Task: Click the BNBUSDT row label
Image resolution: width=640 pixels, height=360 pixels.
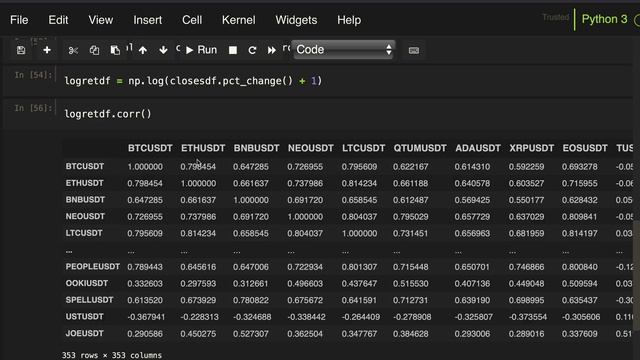Action: (85, 200)
